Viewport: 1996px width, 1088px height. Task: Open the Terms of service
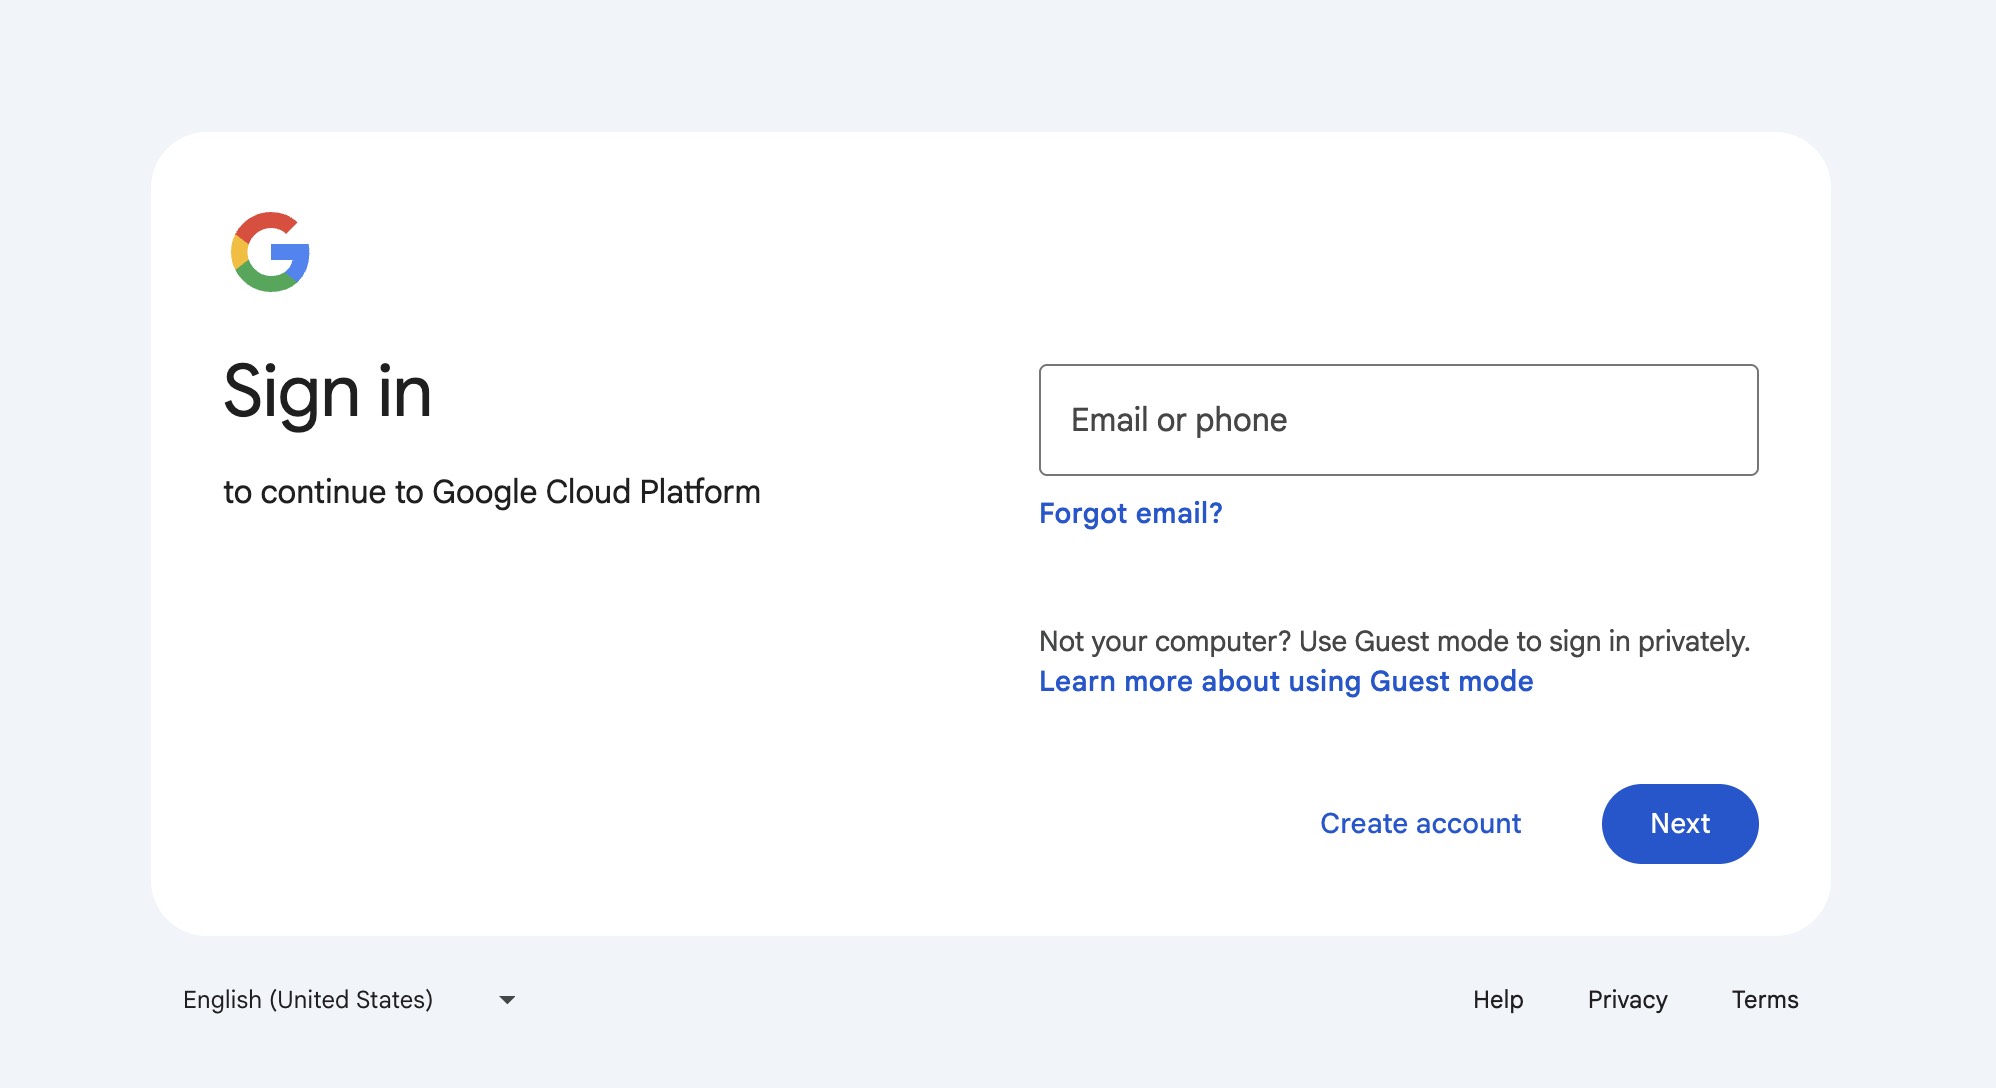(x=1765, y=999)
